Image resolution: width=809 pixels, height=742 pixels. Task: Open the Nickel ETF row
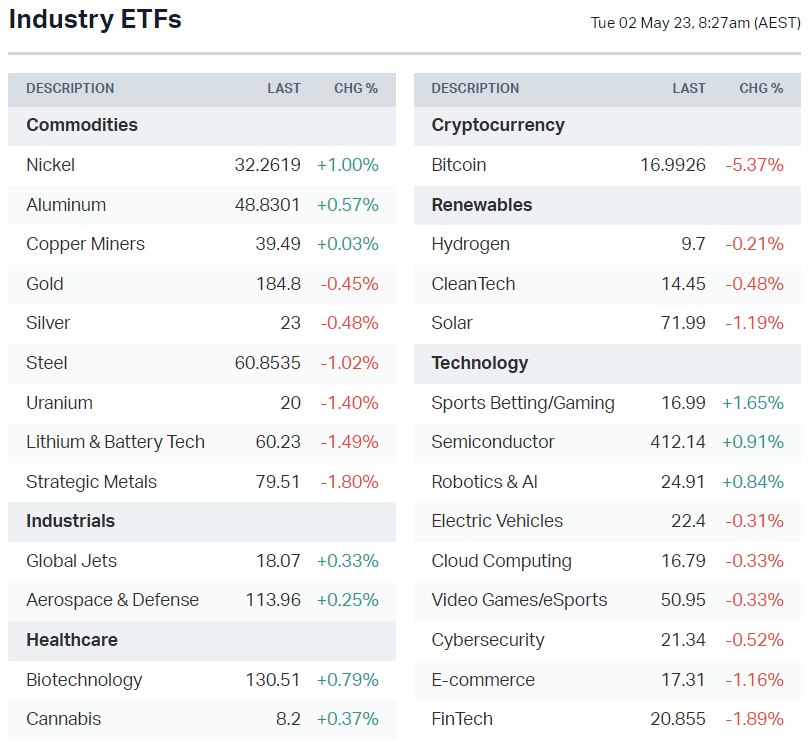(x=51, y=165)
